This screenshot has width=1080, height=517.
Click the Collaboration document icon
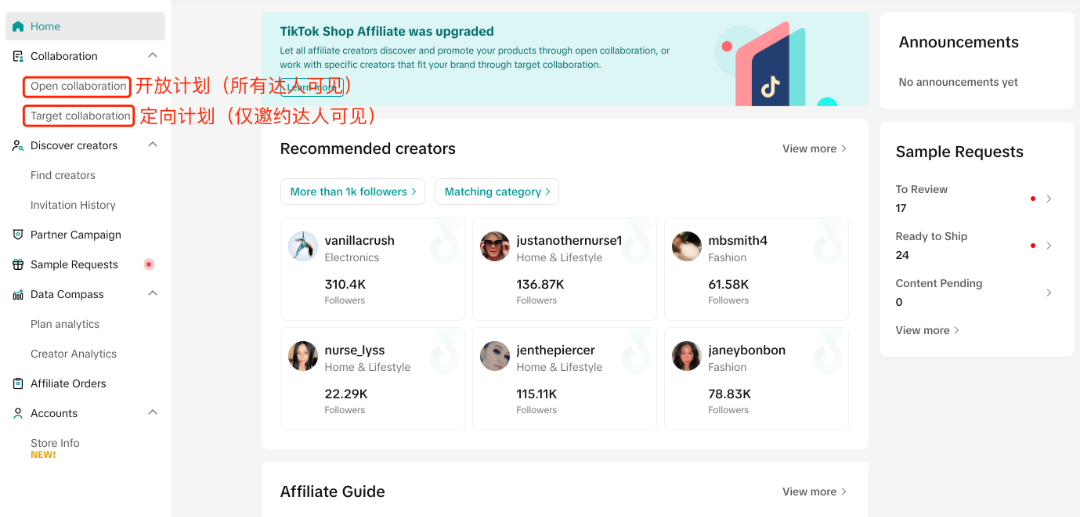point(18,56)
